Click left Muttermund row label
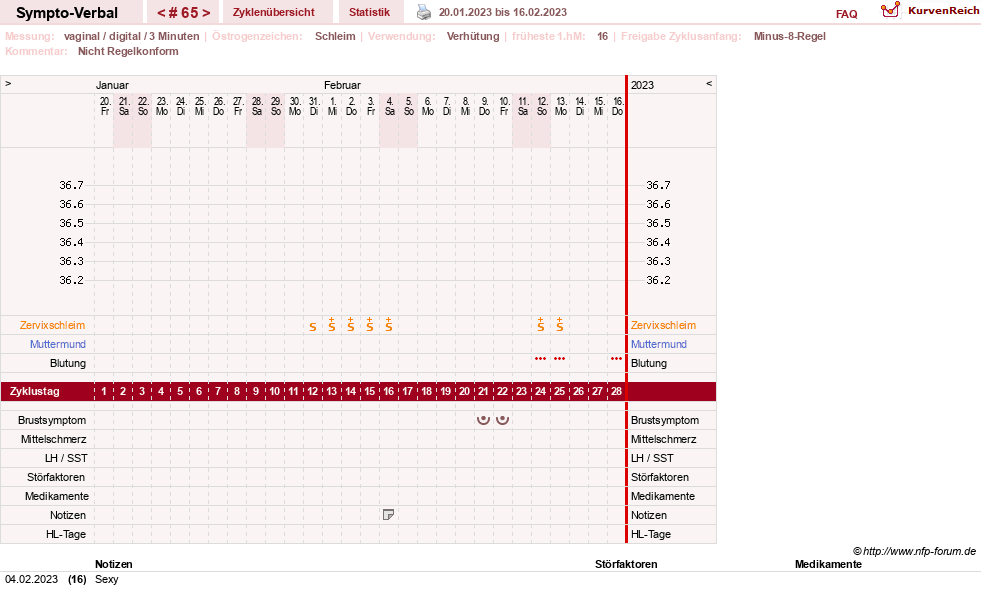Image resolution: width=981 pixels, height=603 pixels. [58, 344]
